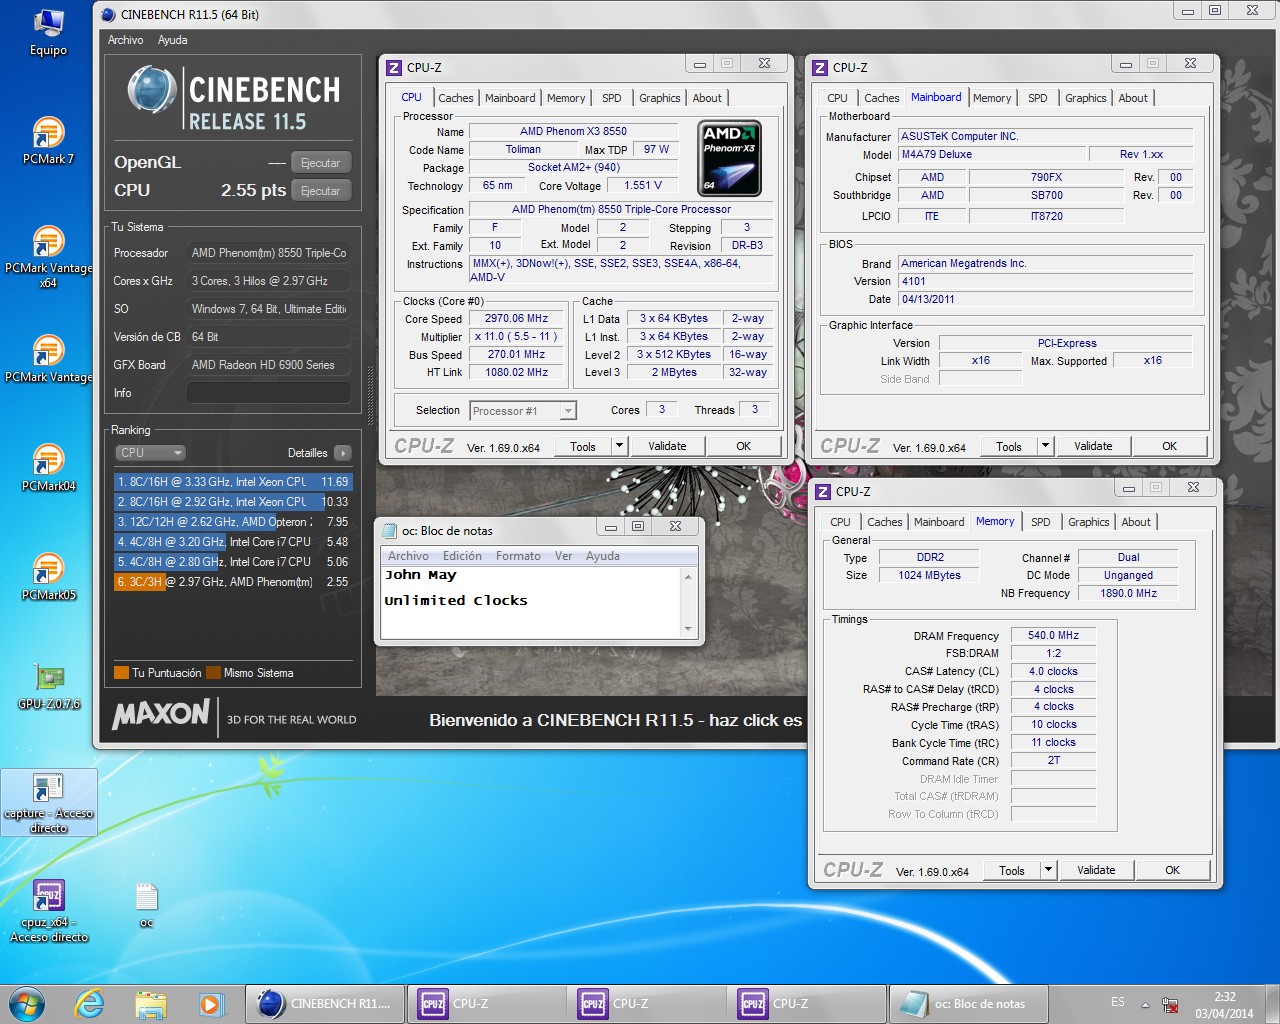Switch to Caches tab in first CPU-Z window

(455, 98)
